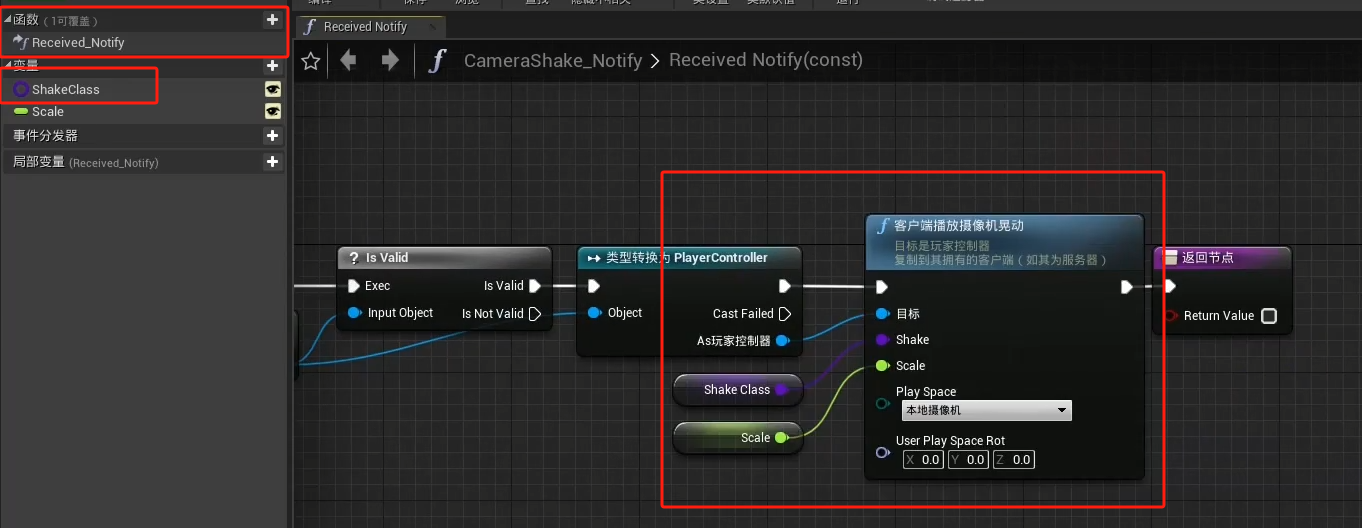Image resolution: width=1362 pixels, height=528 pixels.
Task: Click cast node exec output pin
Action: 785,286
